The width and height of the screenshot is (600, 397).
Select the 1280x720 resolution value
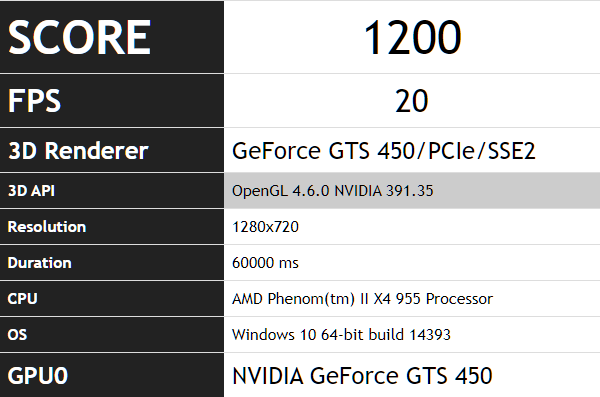(x=265, y=227)
